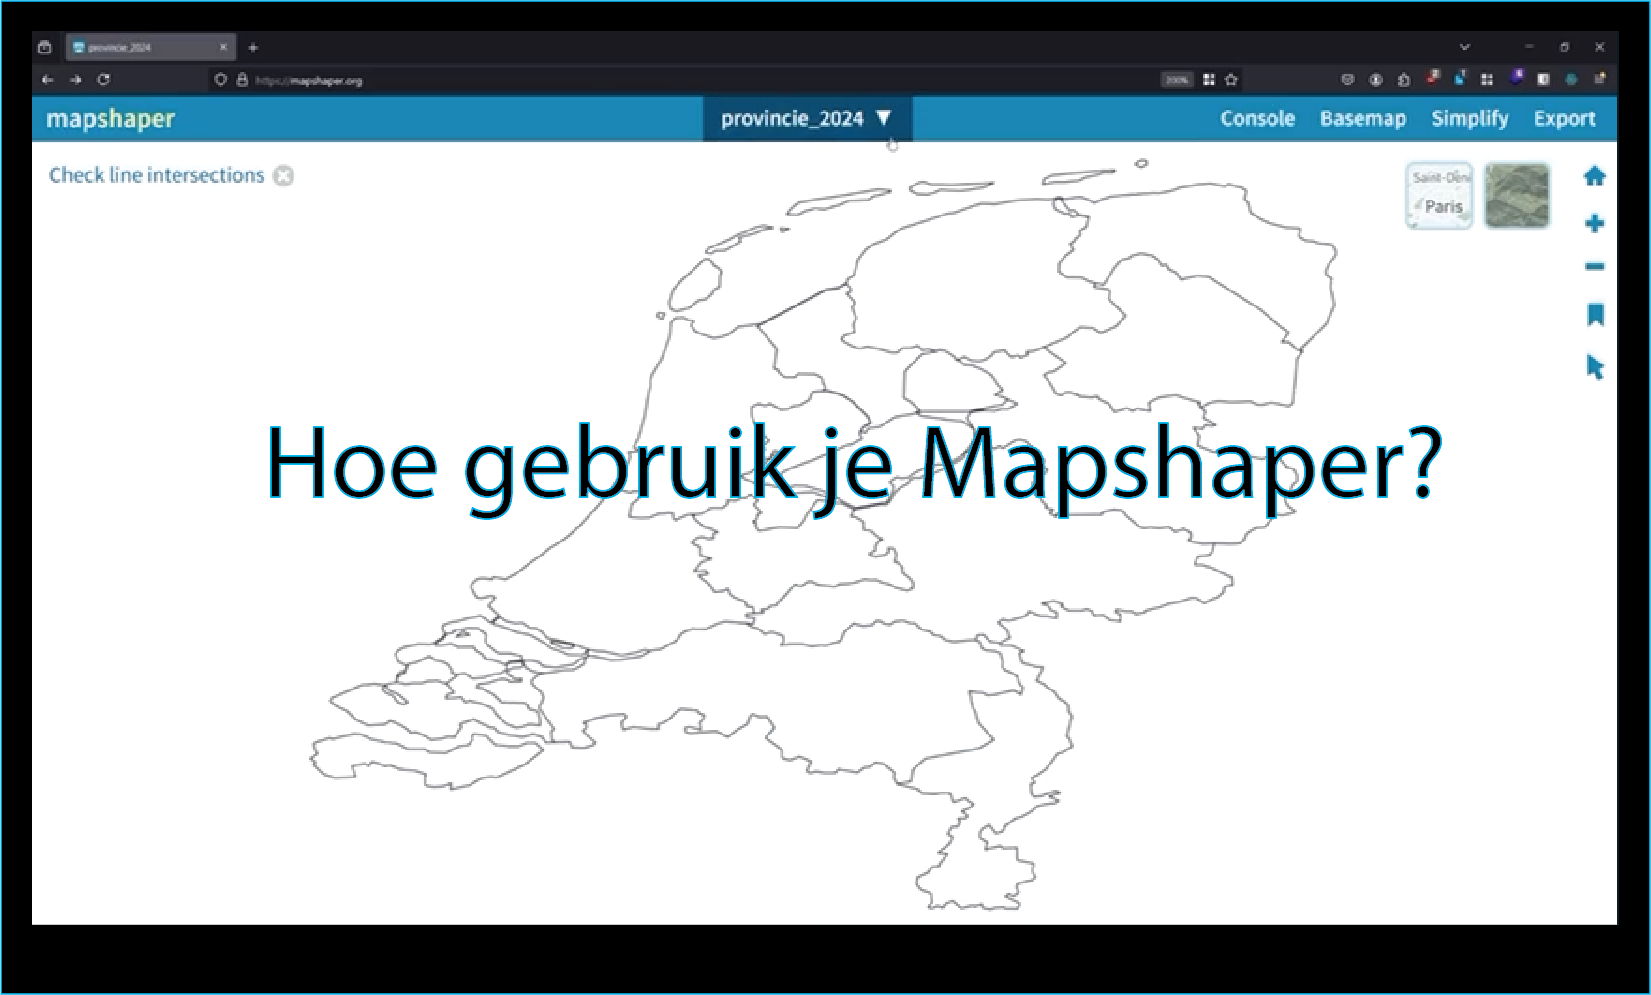1651x995 pixels.
Task: Click the mapshaper logo
Action: 110,118
